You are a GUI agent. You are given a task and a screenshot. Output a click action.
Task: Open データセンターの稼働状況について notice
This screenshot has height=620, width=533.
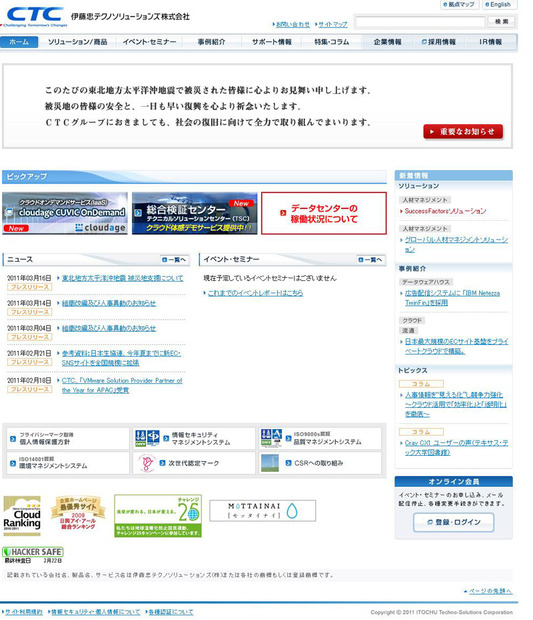point(324,213)
